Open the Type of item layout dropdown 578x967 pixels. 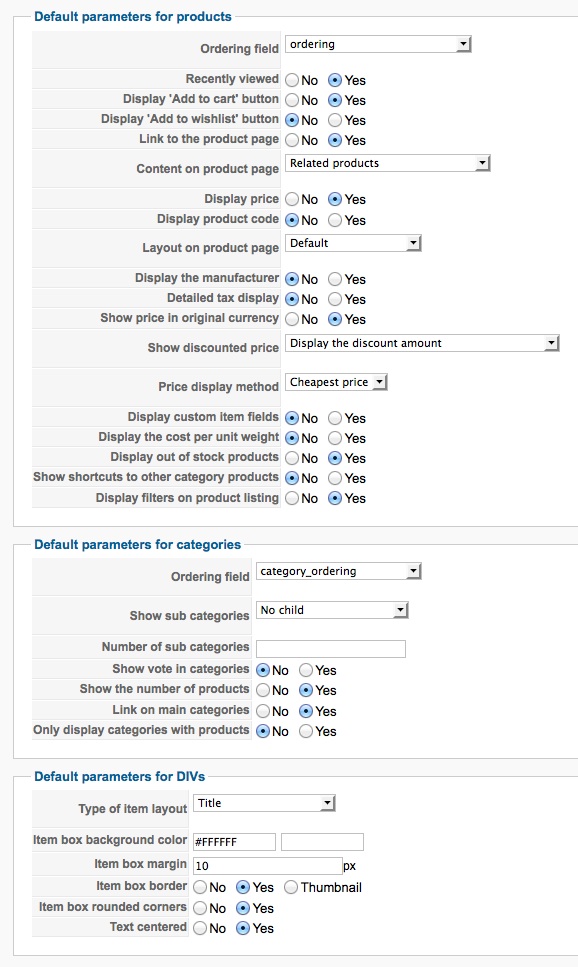(264, 804)
